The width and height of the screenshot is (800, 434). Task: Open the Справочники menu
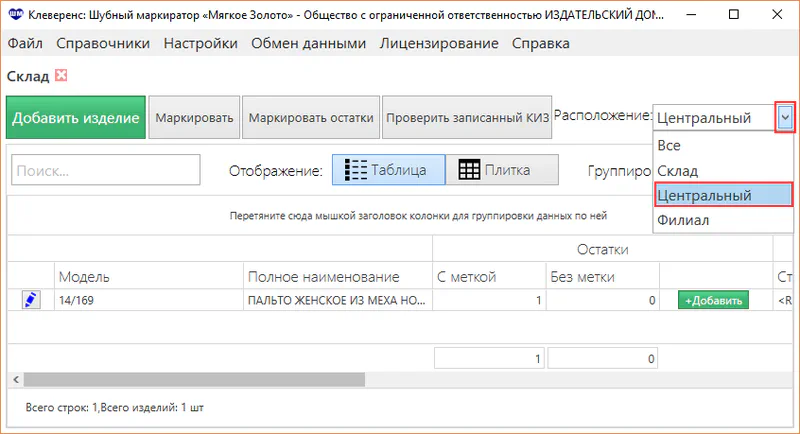click(x=103, y=43)
